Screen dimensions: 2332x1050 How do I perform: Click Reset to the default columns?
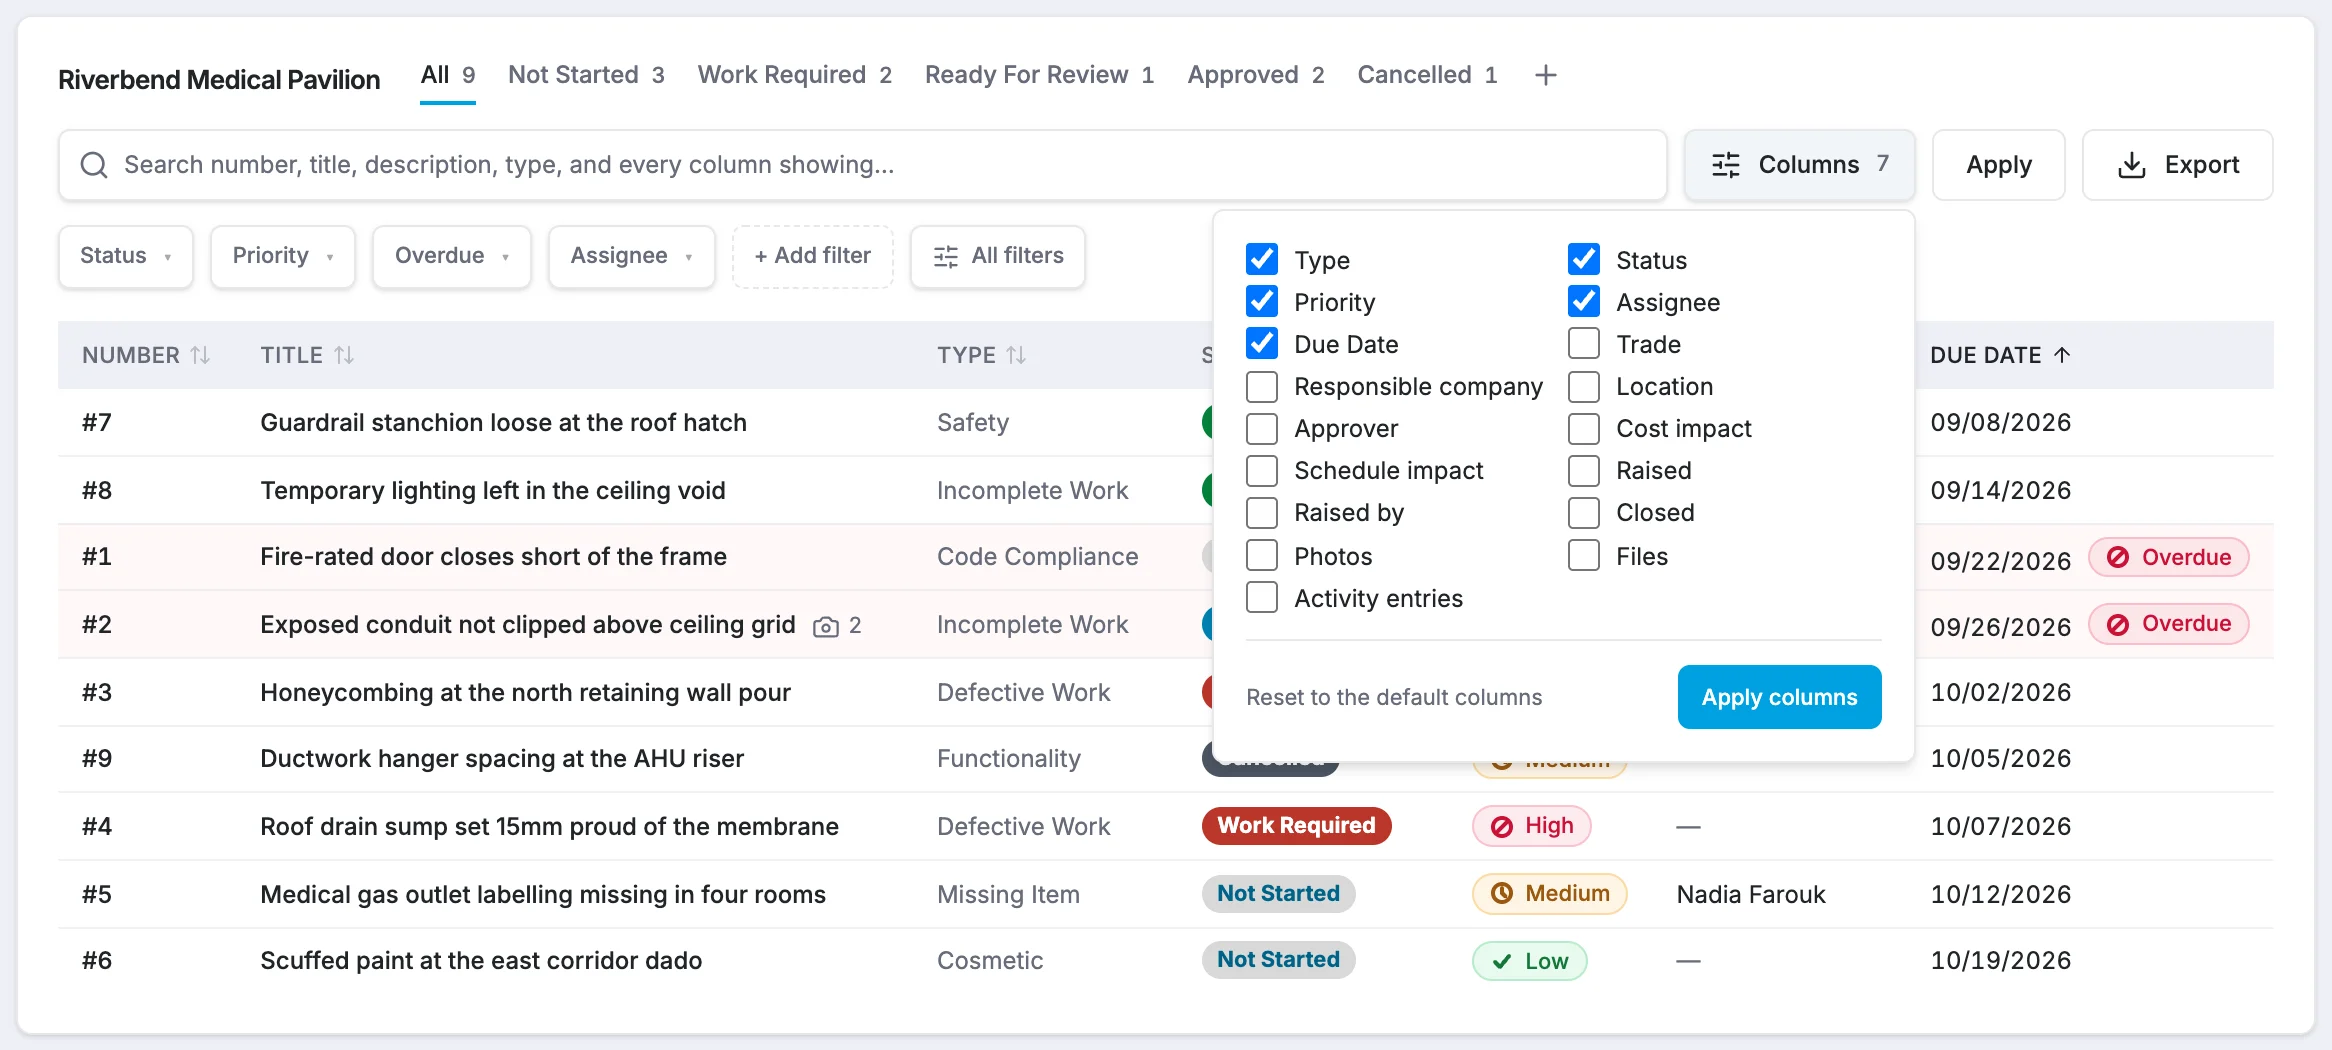coord(1394,697)
